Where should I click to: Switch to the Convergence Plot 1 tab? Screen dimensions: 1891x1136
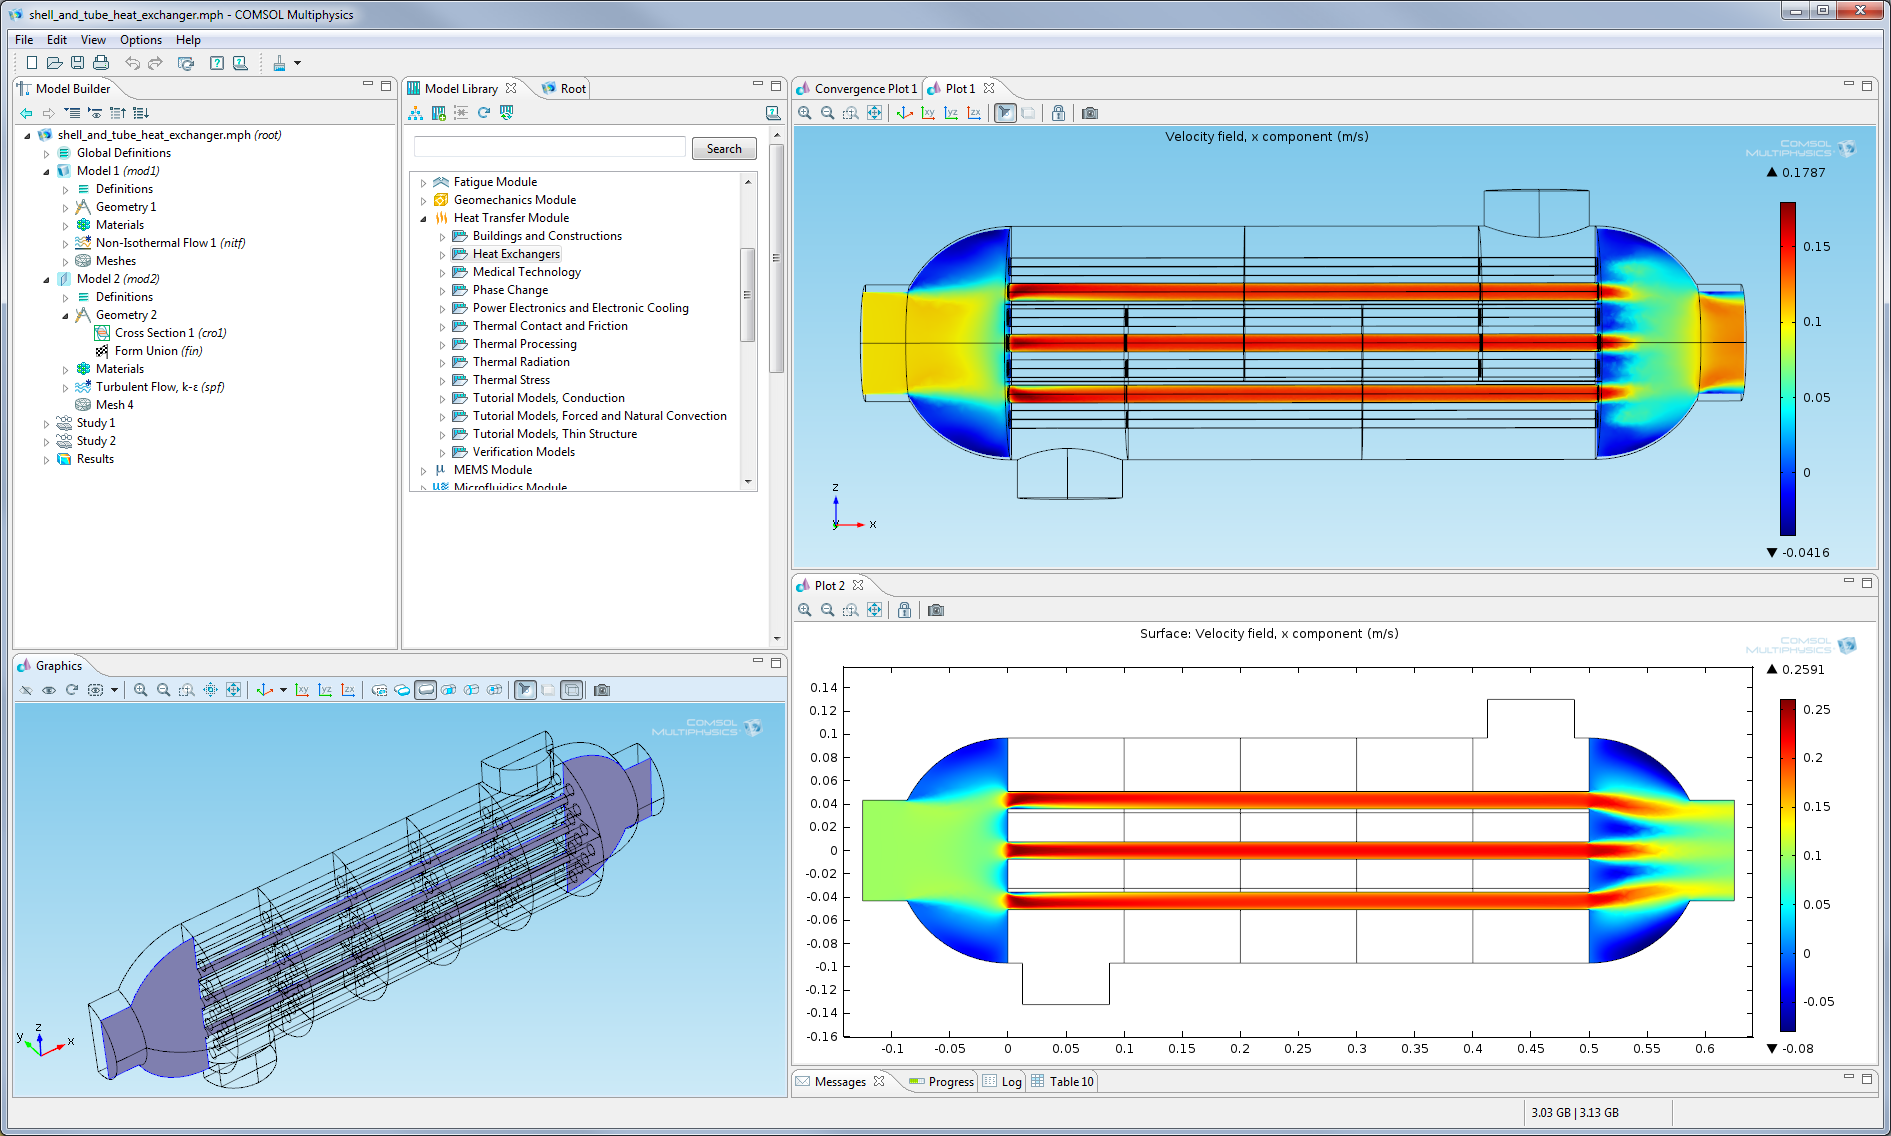click(x=857, y=89)
